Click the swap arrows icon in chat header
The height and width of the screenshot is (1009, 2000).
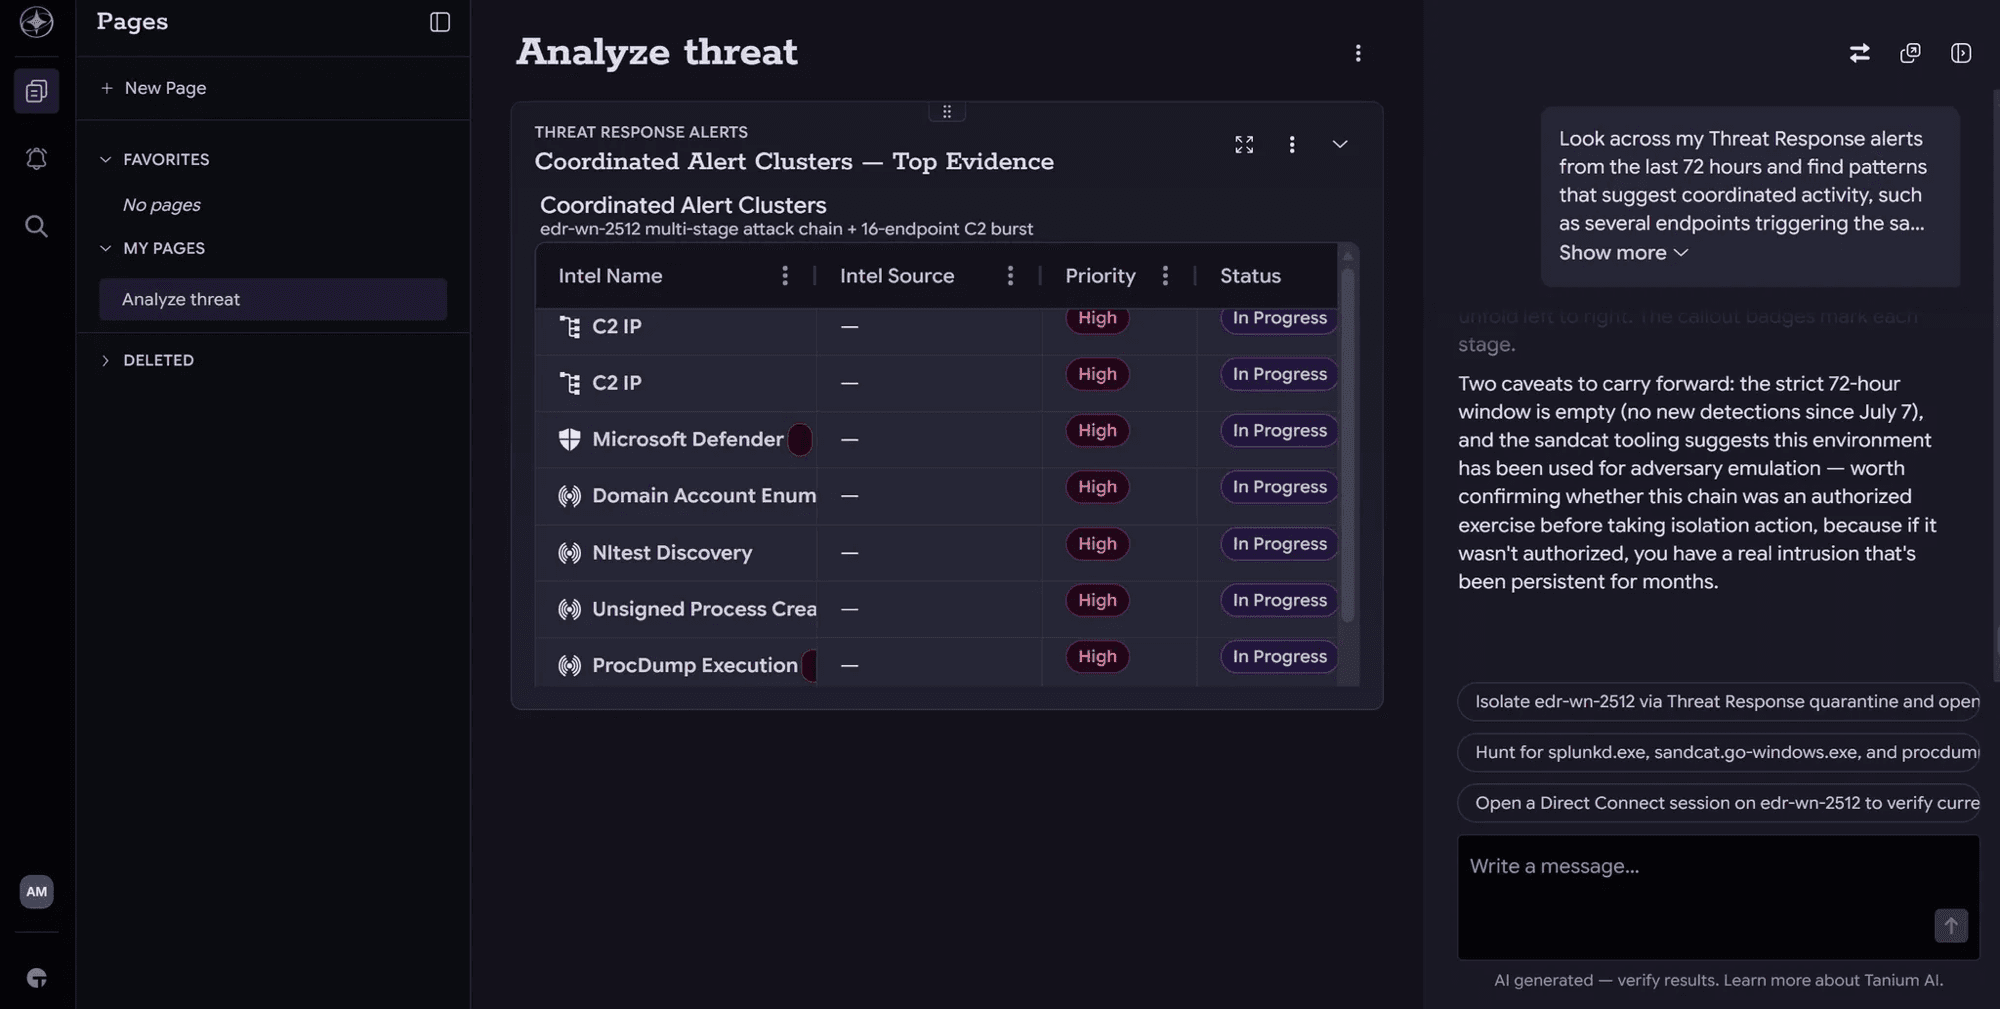point(1859,53)
